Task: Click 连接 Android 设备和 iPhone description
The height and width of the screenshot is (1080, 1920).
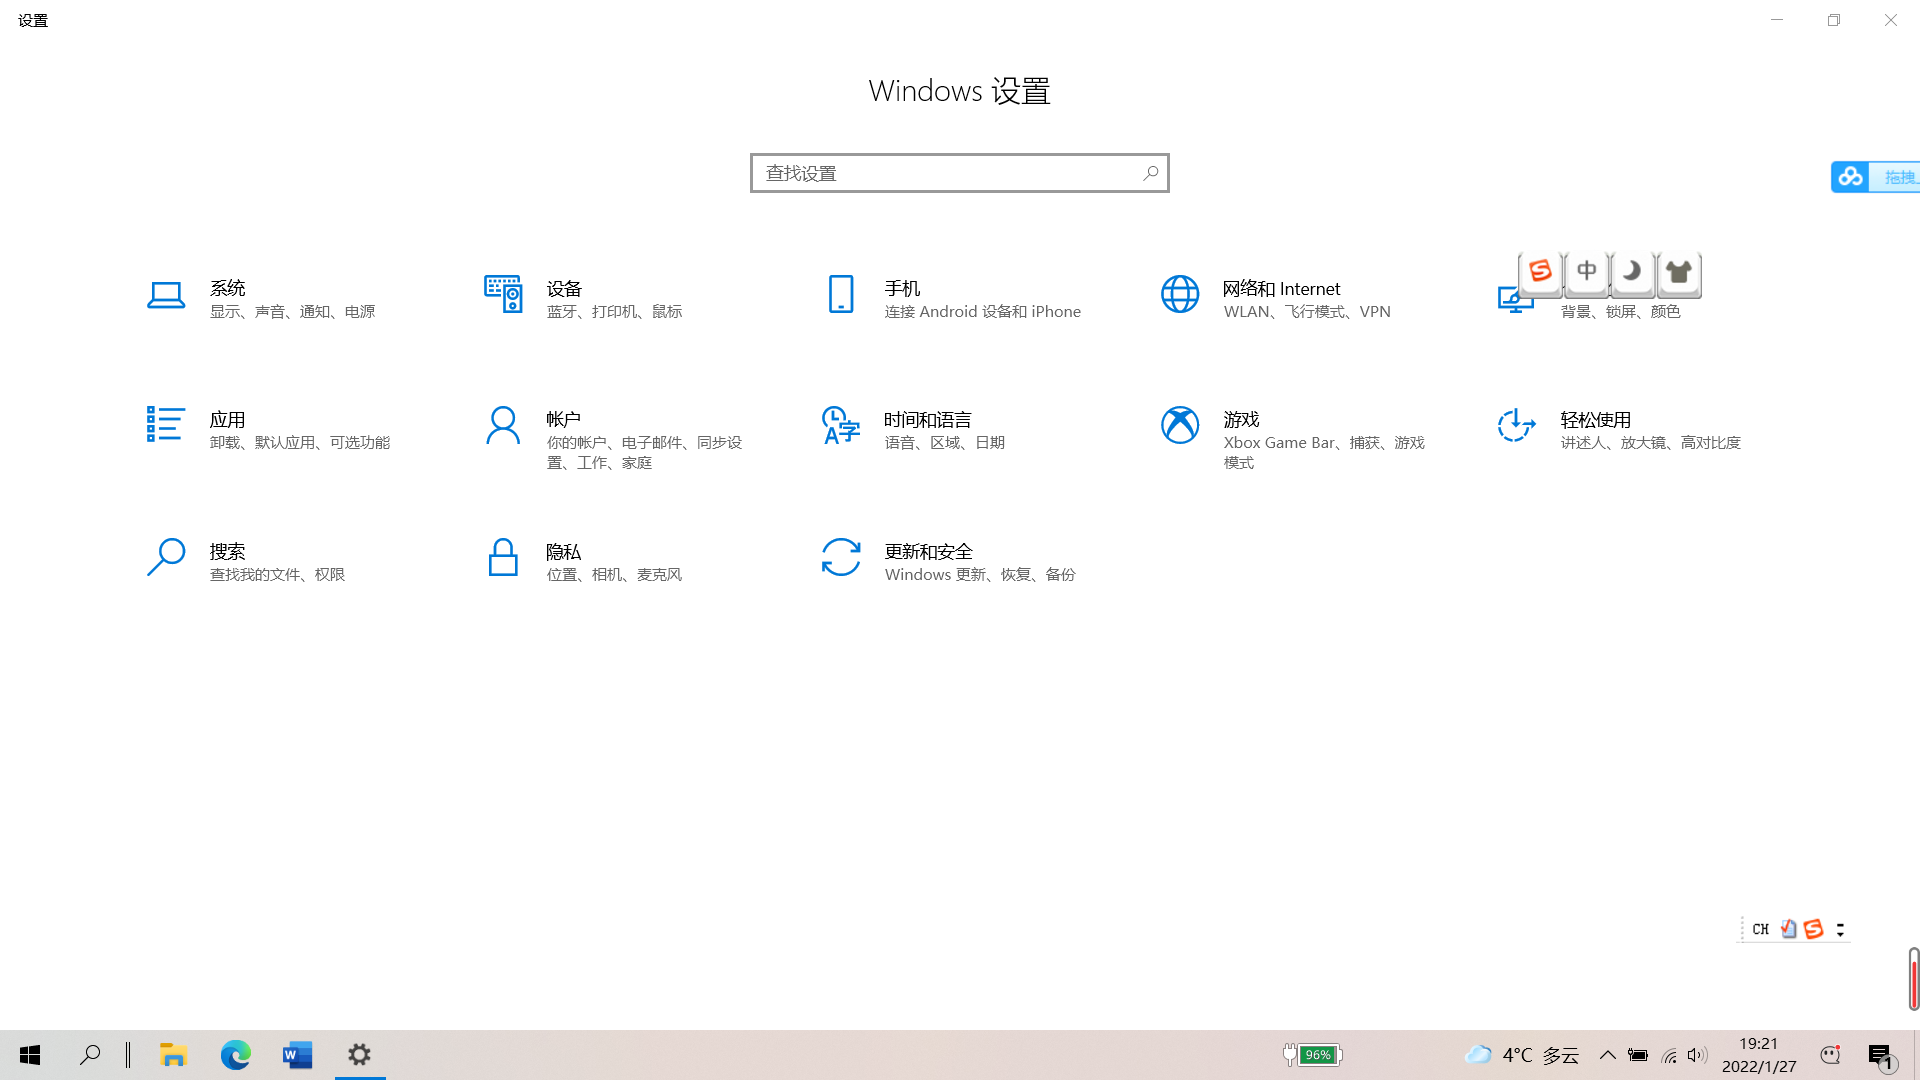Action: 982,312
